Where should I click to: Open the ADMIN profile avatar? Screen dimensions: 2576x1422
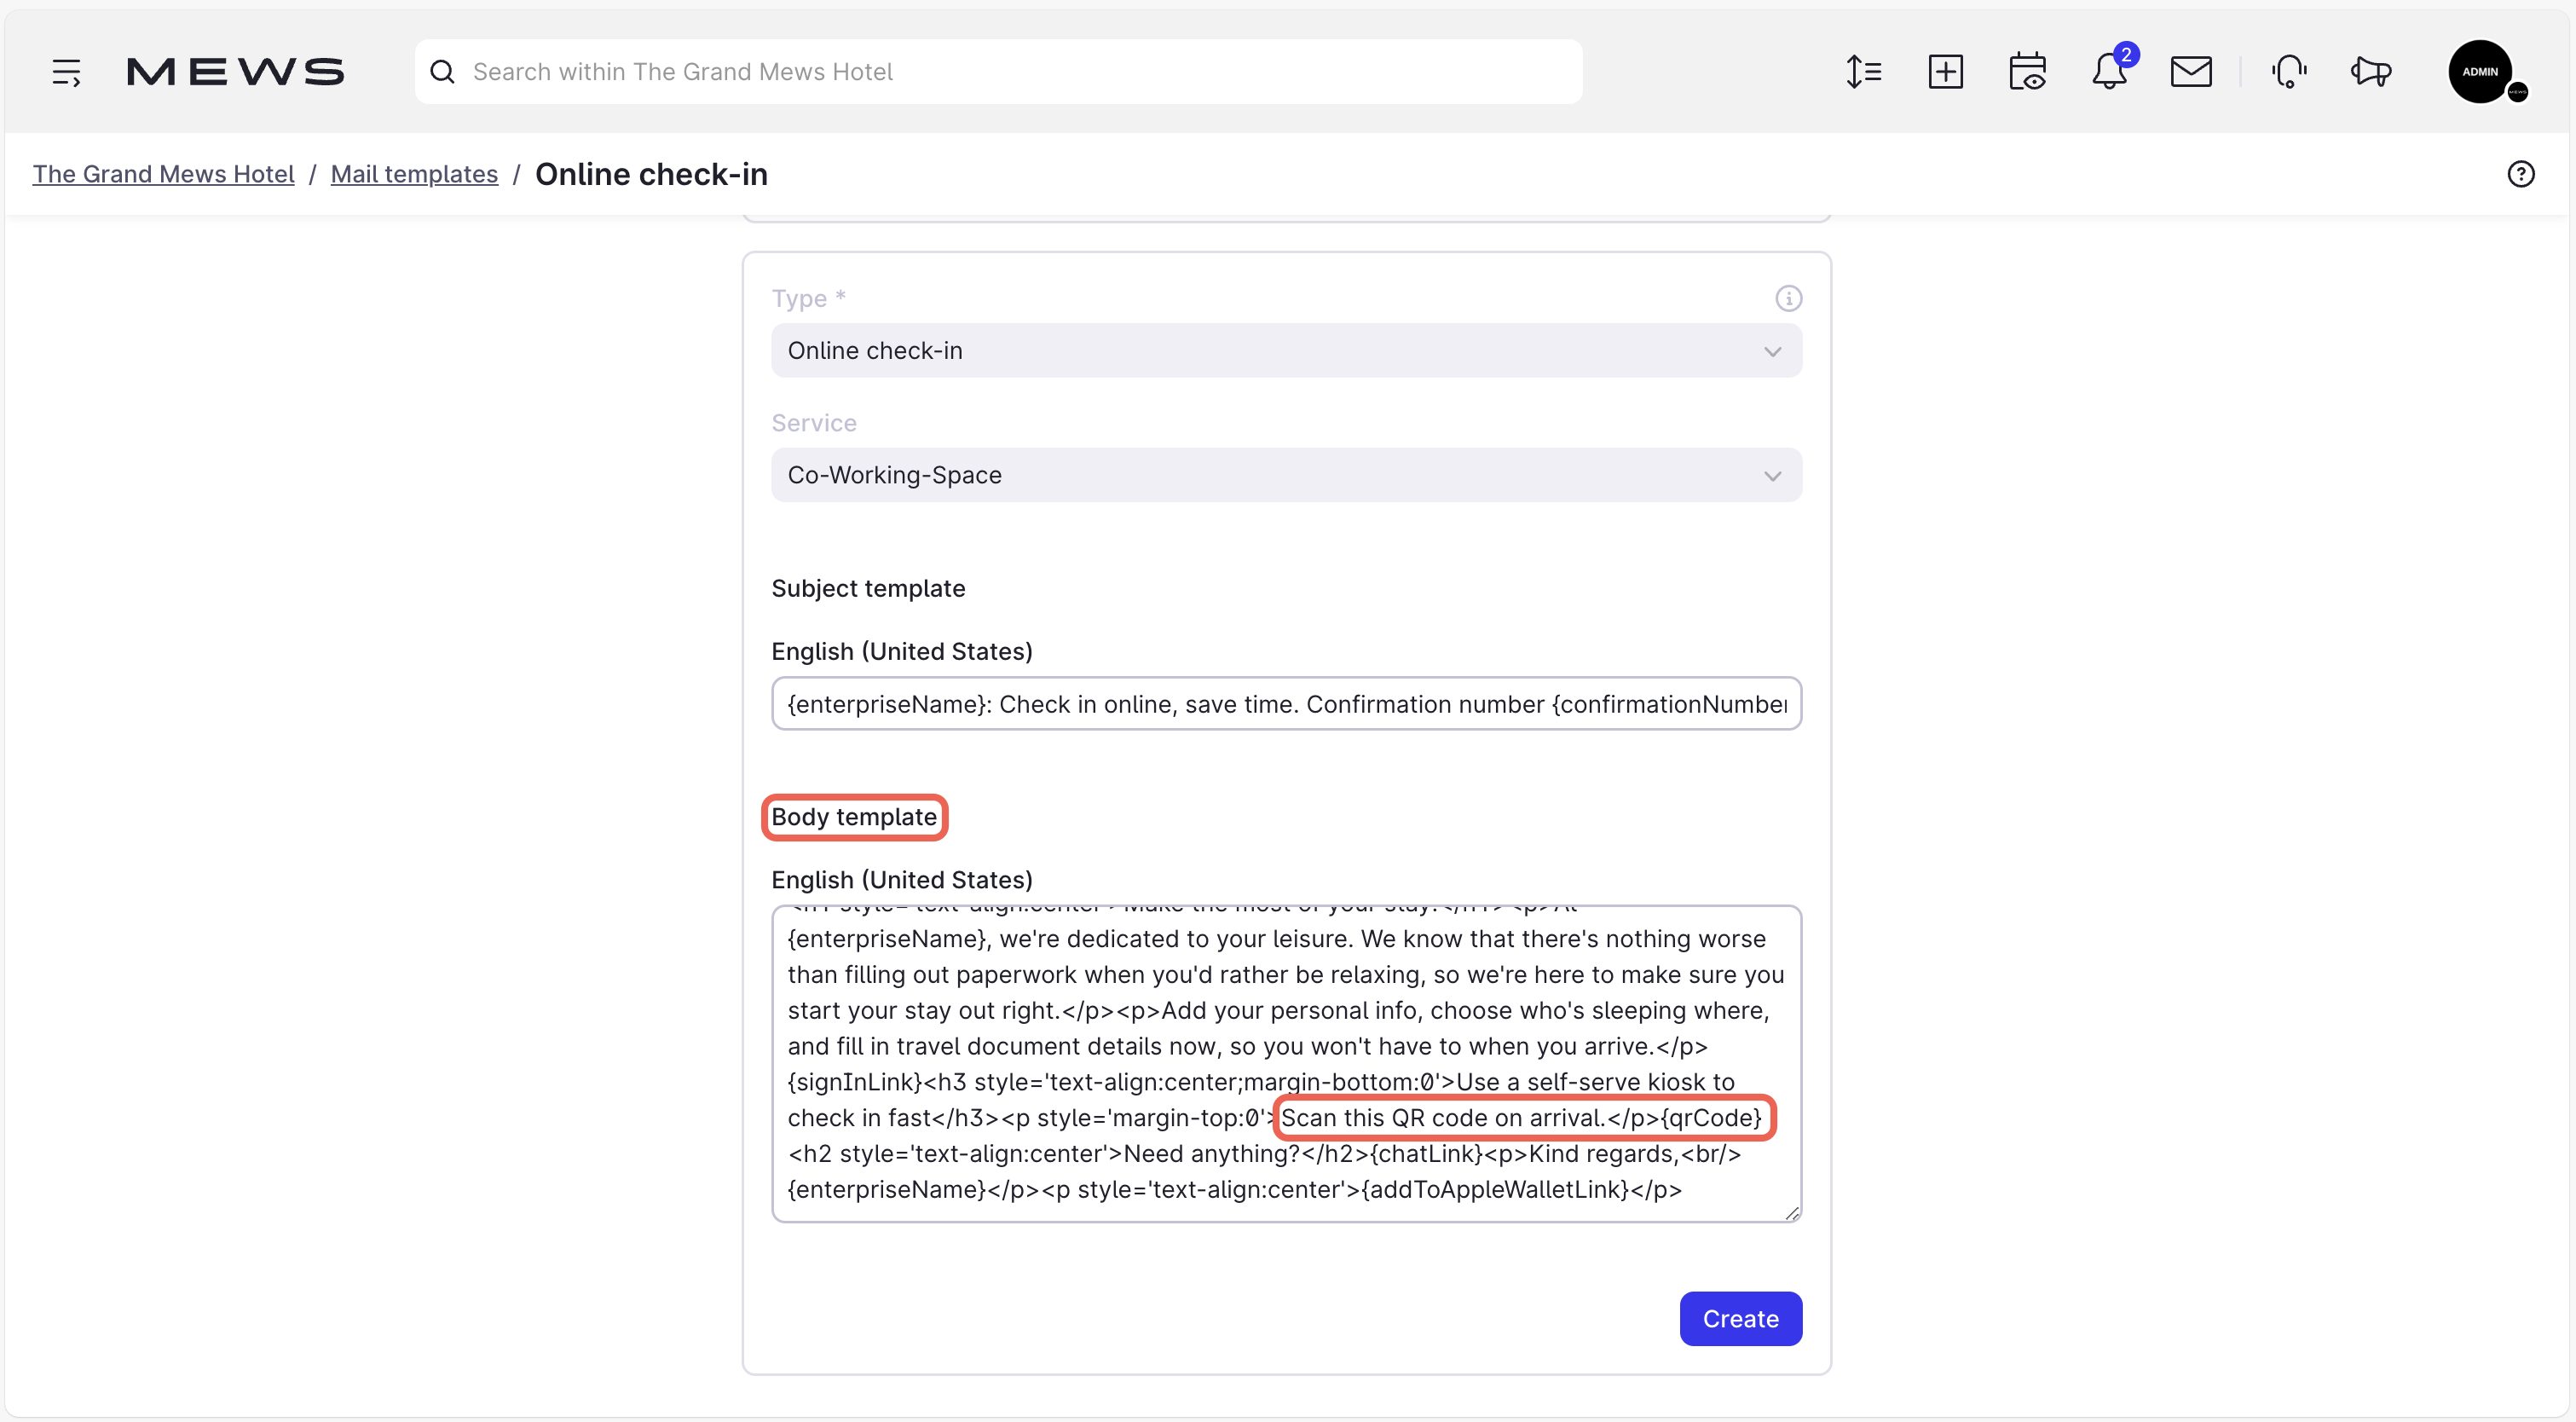pos(2480,72)
